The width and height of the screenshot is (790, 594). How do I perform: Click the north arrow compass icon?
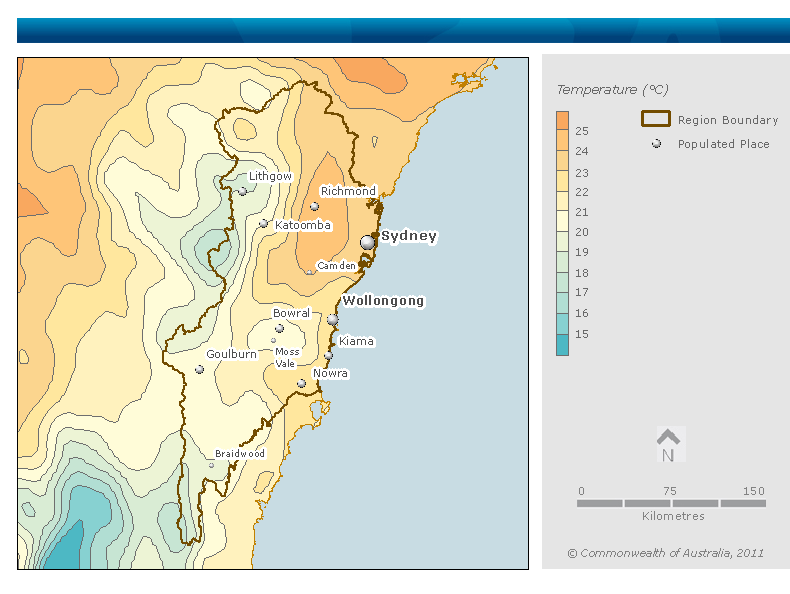click(668, 445)
